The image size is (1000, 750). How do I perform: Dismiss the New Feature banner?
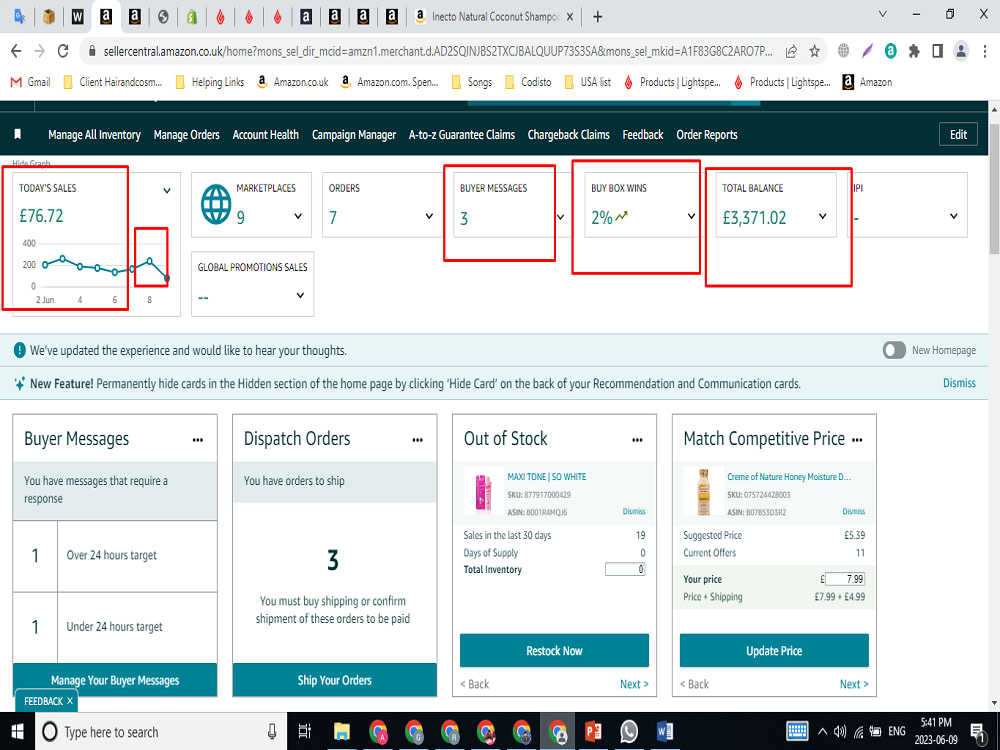click(x=959, y=383)
